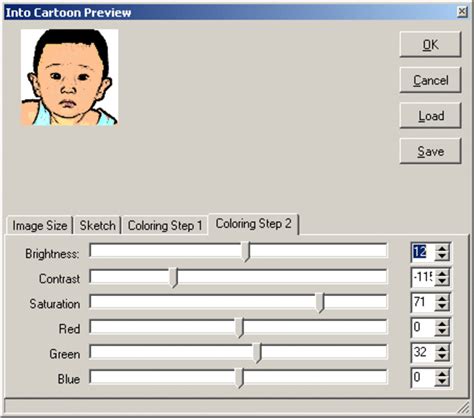
Task: Increase Blue with the up spinner arrow
Action: tap(442, 374)
